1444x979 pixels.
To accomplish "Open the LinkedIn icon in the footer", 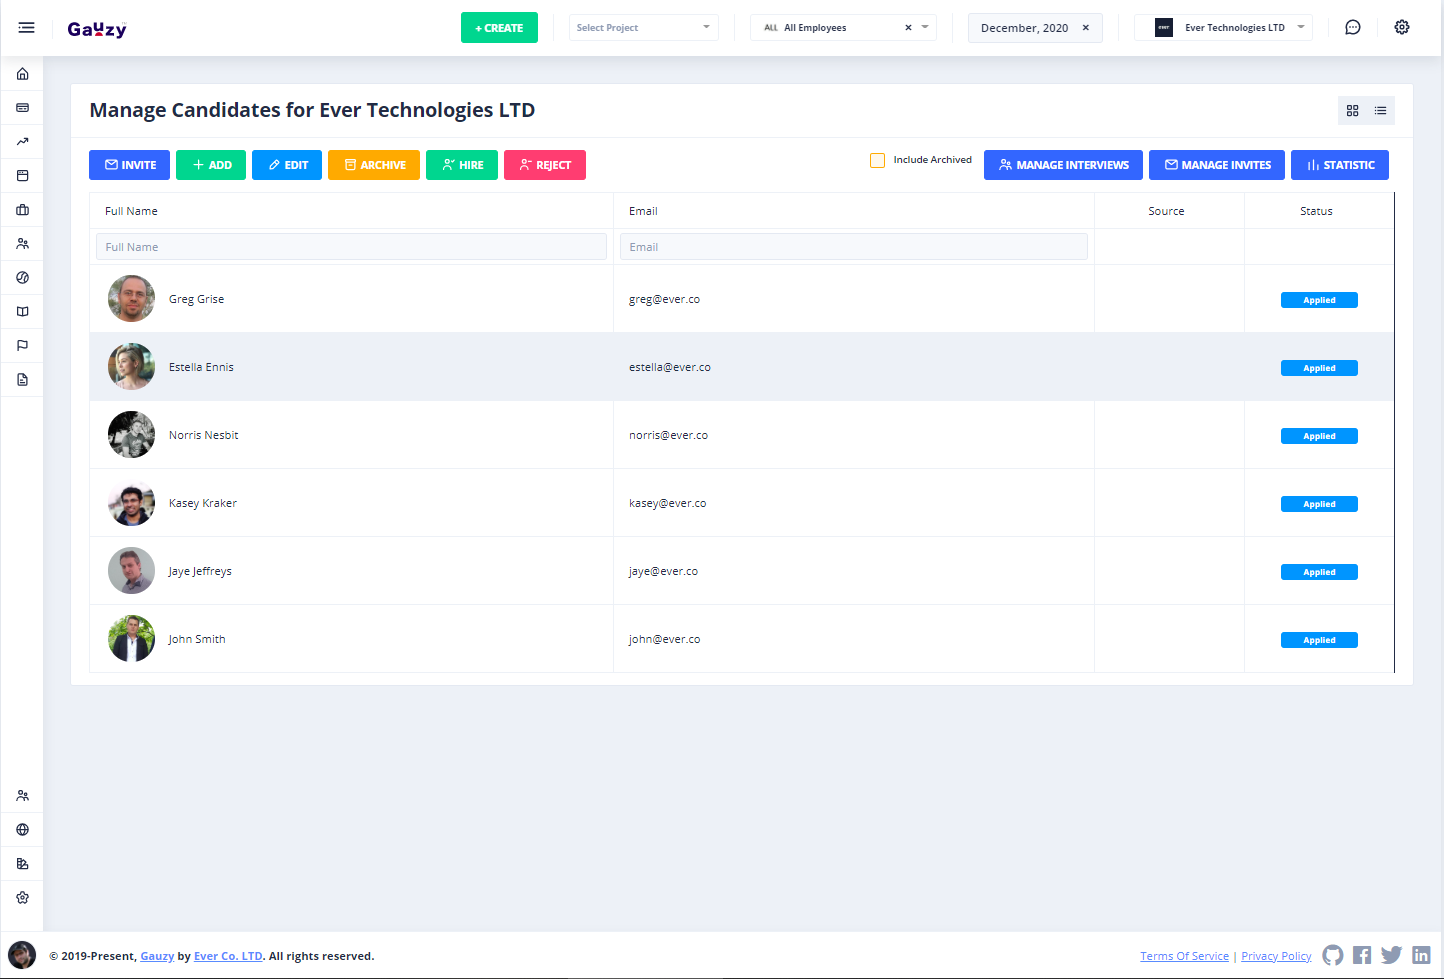I will click(x=1421, y=955).
